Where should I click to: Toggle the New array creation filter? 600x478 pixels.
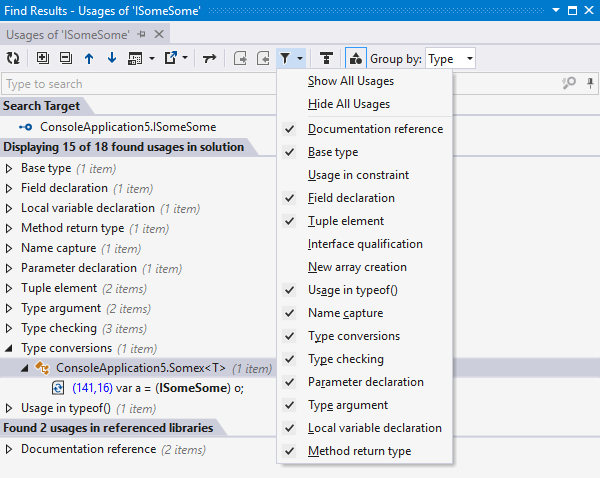357,267
